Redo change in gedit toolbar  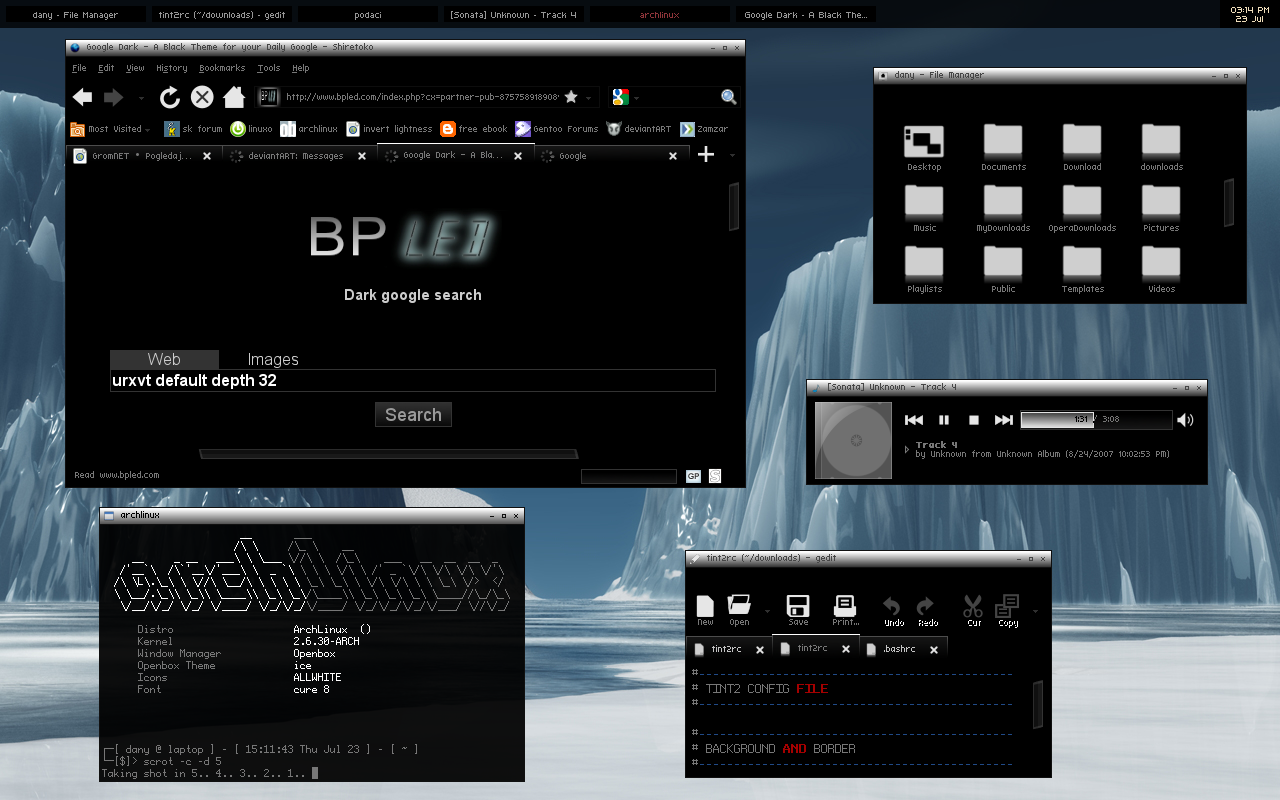(x=927, y=611)
